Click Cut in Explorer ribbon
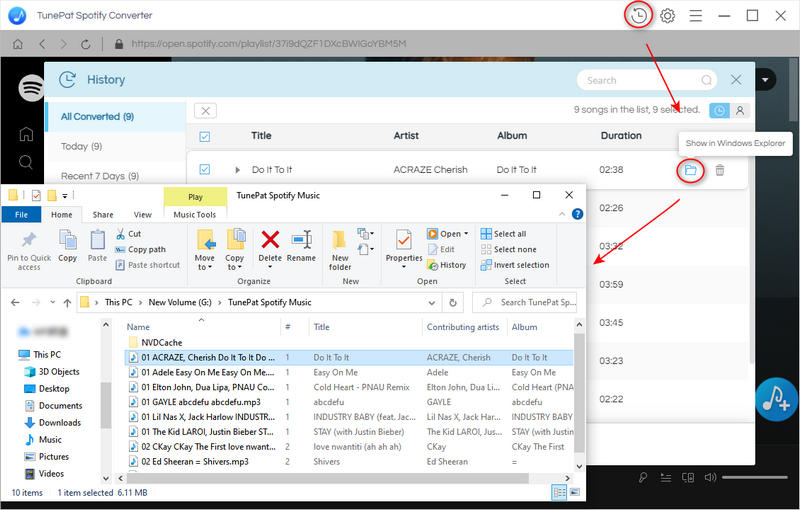 129,234
